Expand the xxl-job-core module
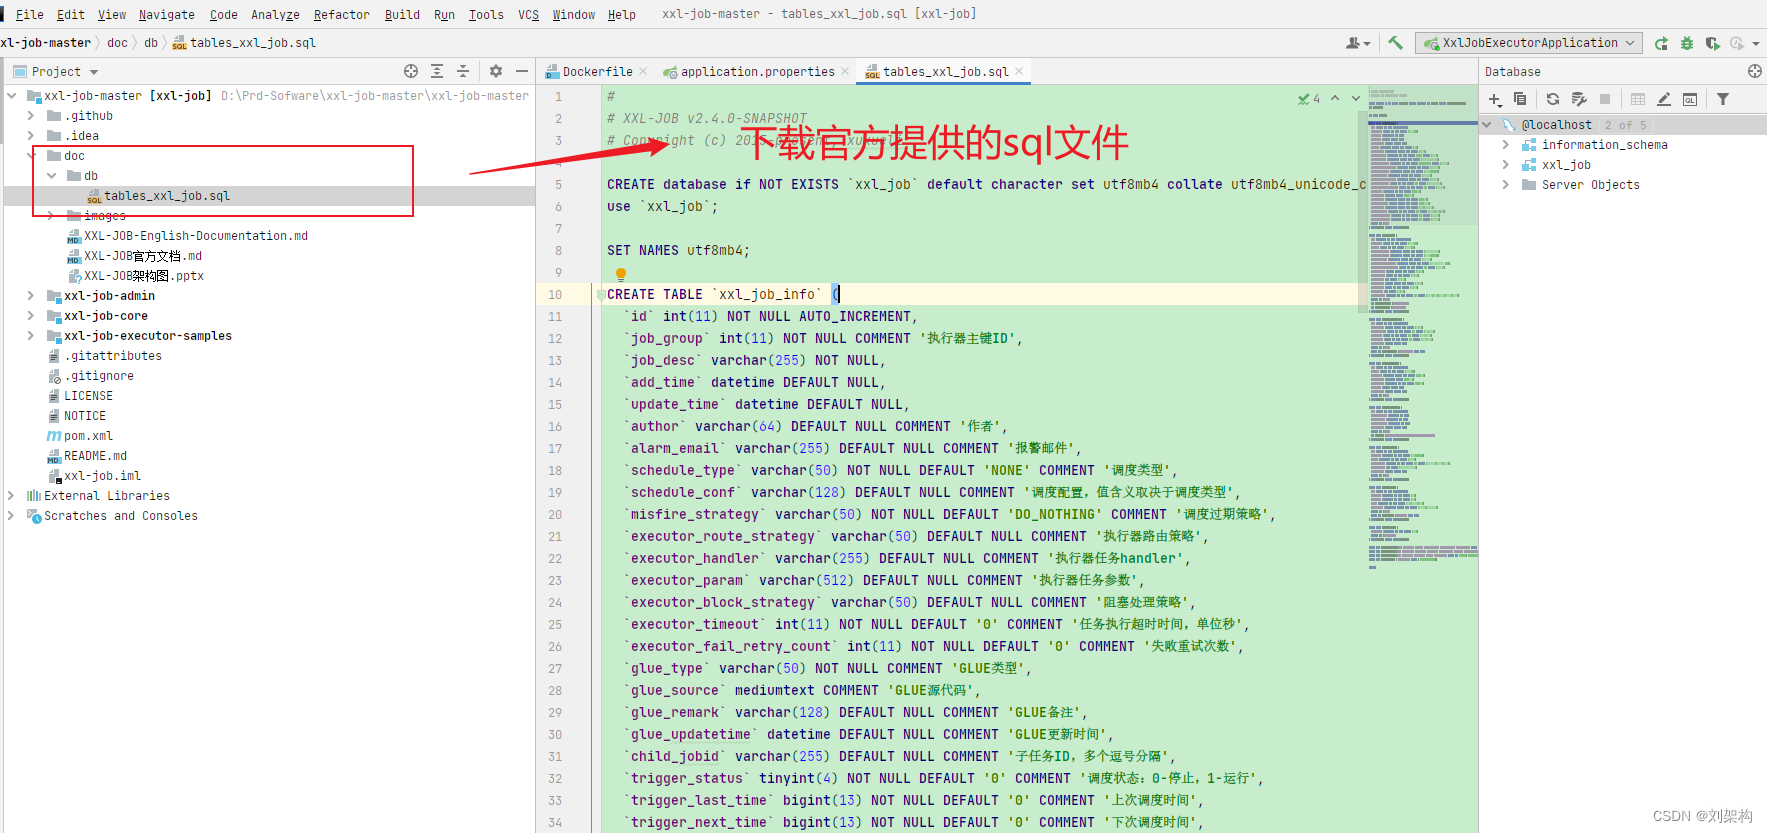The height and width of the screenshot is (833, 1767). click(31, 315)
